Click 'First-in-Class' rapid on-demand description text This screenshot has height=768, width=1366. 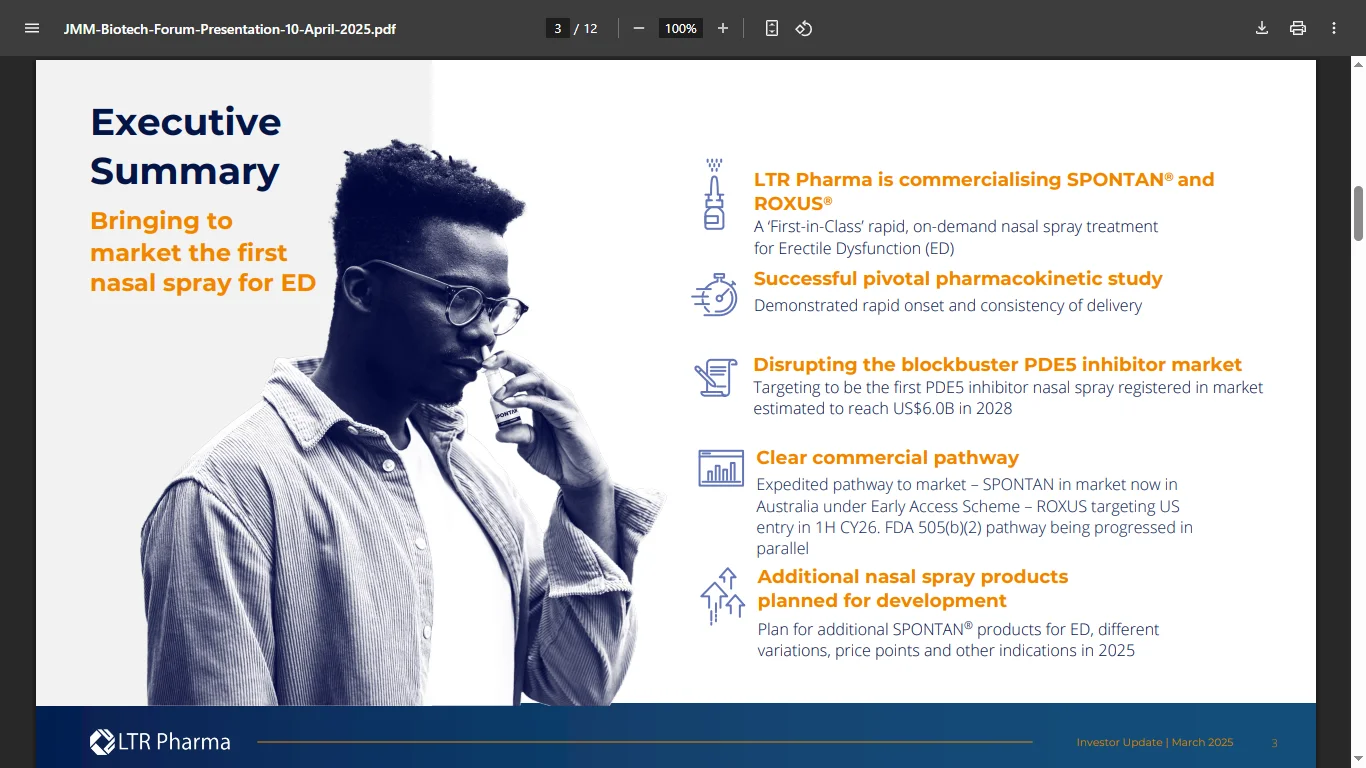coord(956,238)
